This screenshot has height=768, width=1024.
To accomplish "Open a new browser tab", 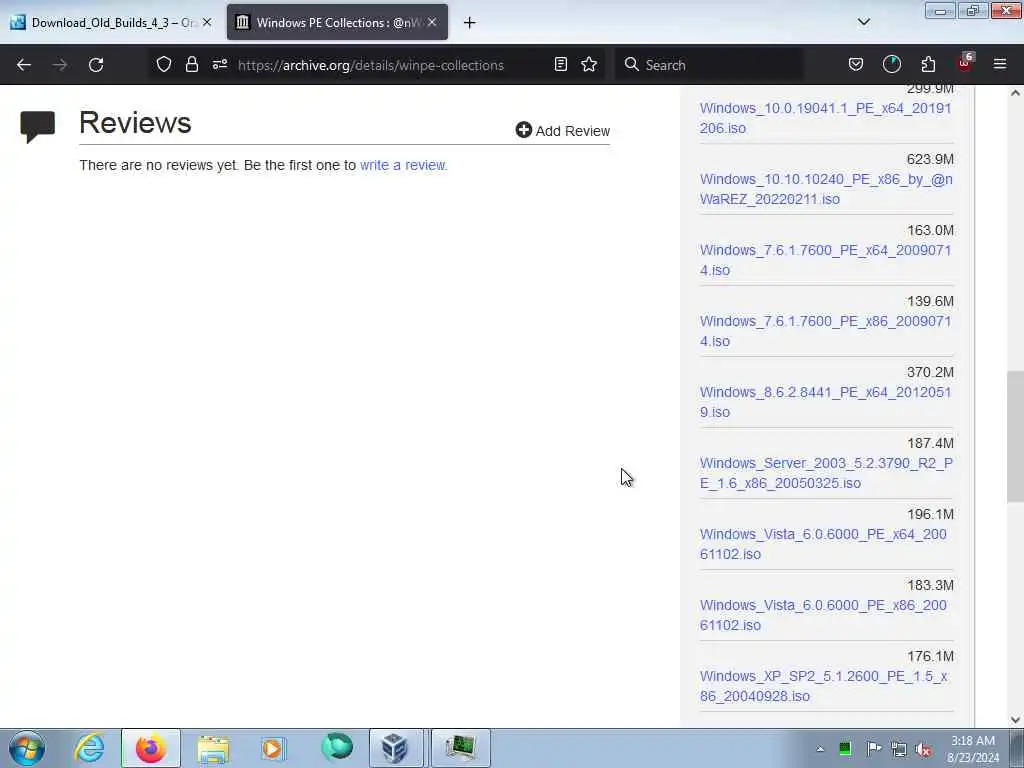I will click(x=470, y=23).
